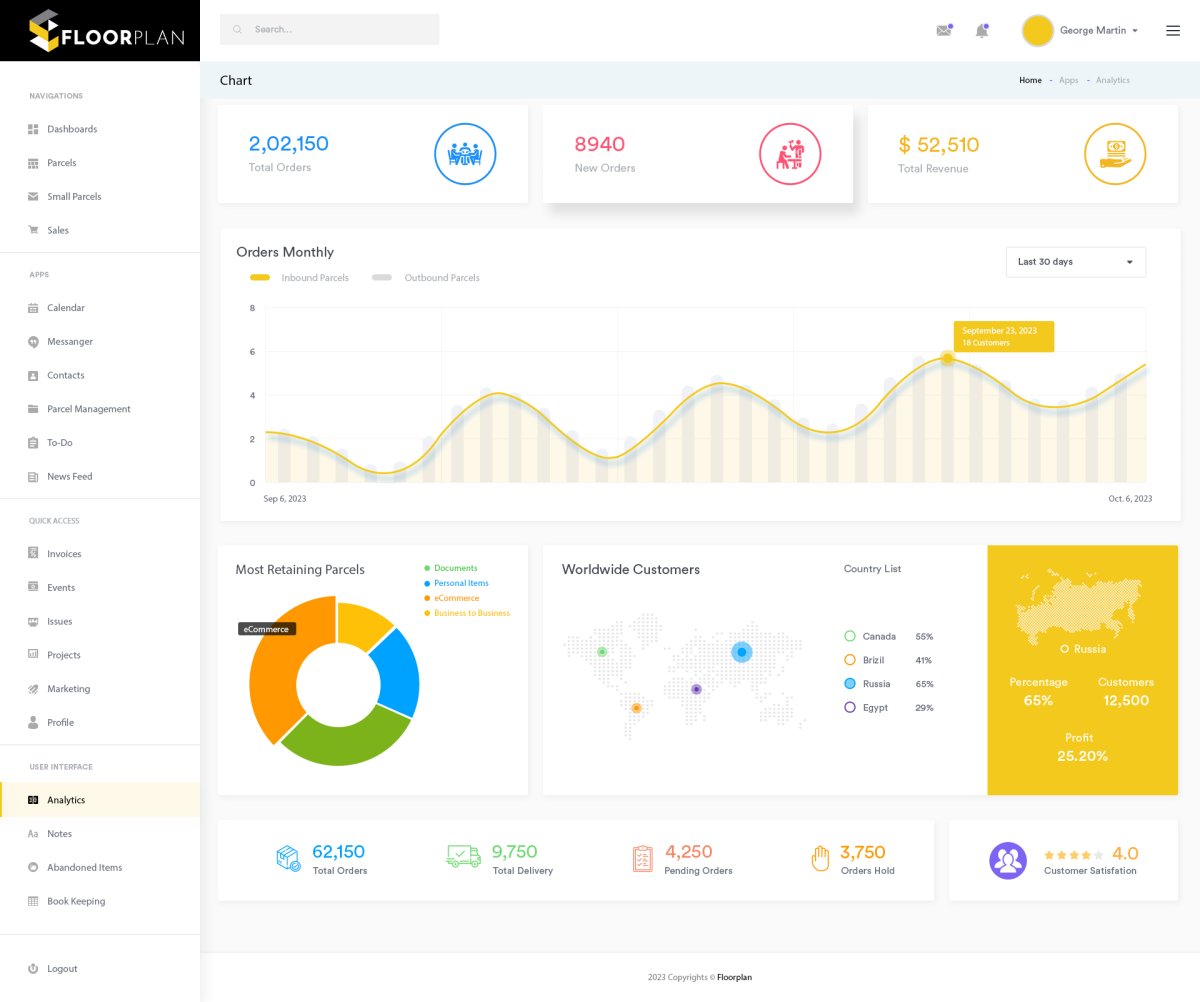The width and height of the screenshot is (1200, 1002).
Task: Click the Total Revenue money icon
Action: pos(1115,154)
